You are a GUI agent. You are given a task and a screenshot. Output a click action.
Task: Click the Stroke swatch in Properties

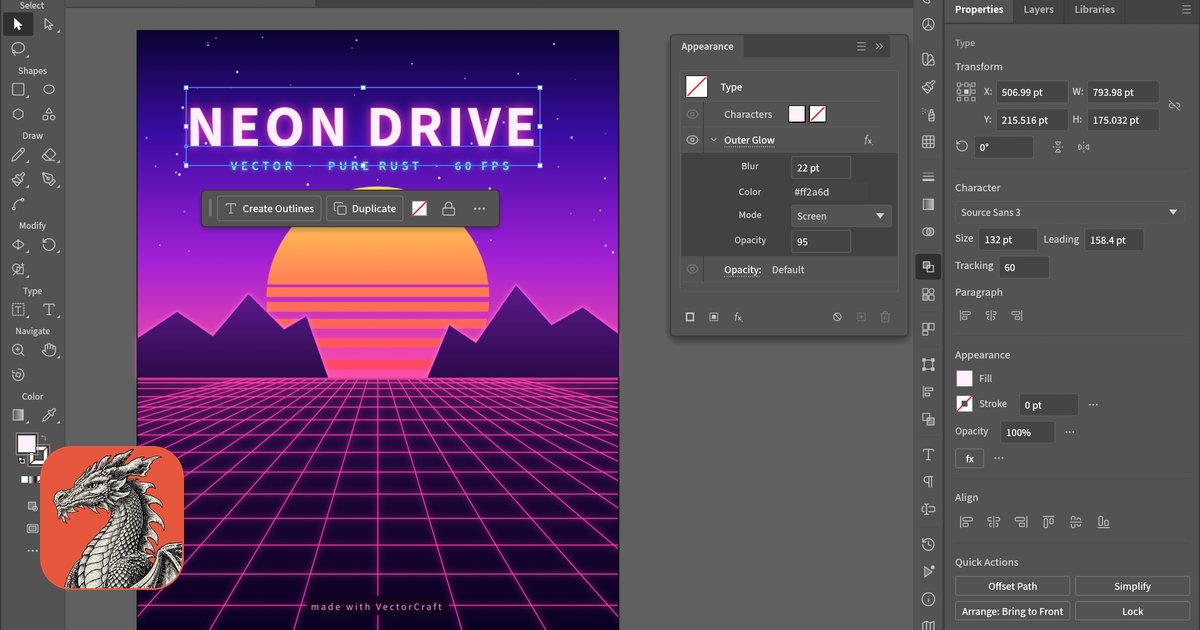pyautogui.click(x=964, y=404)
